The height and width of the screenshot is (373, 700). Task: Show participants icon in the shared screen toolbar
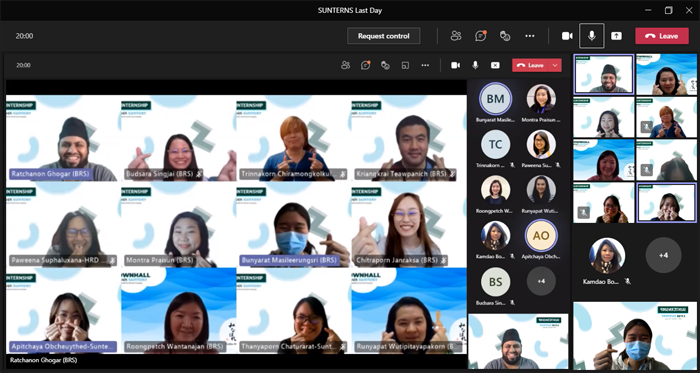click(x=346, y=65)
